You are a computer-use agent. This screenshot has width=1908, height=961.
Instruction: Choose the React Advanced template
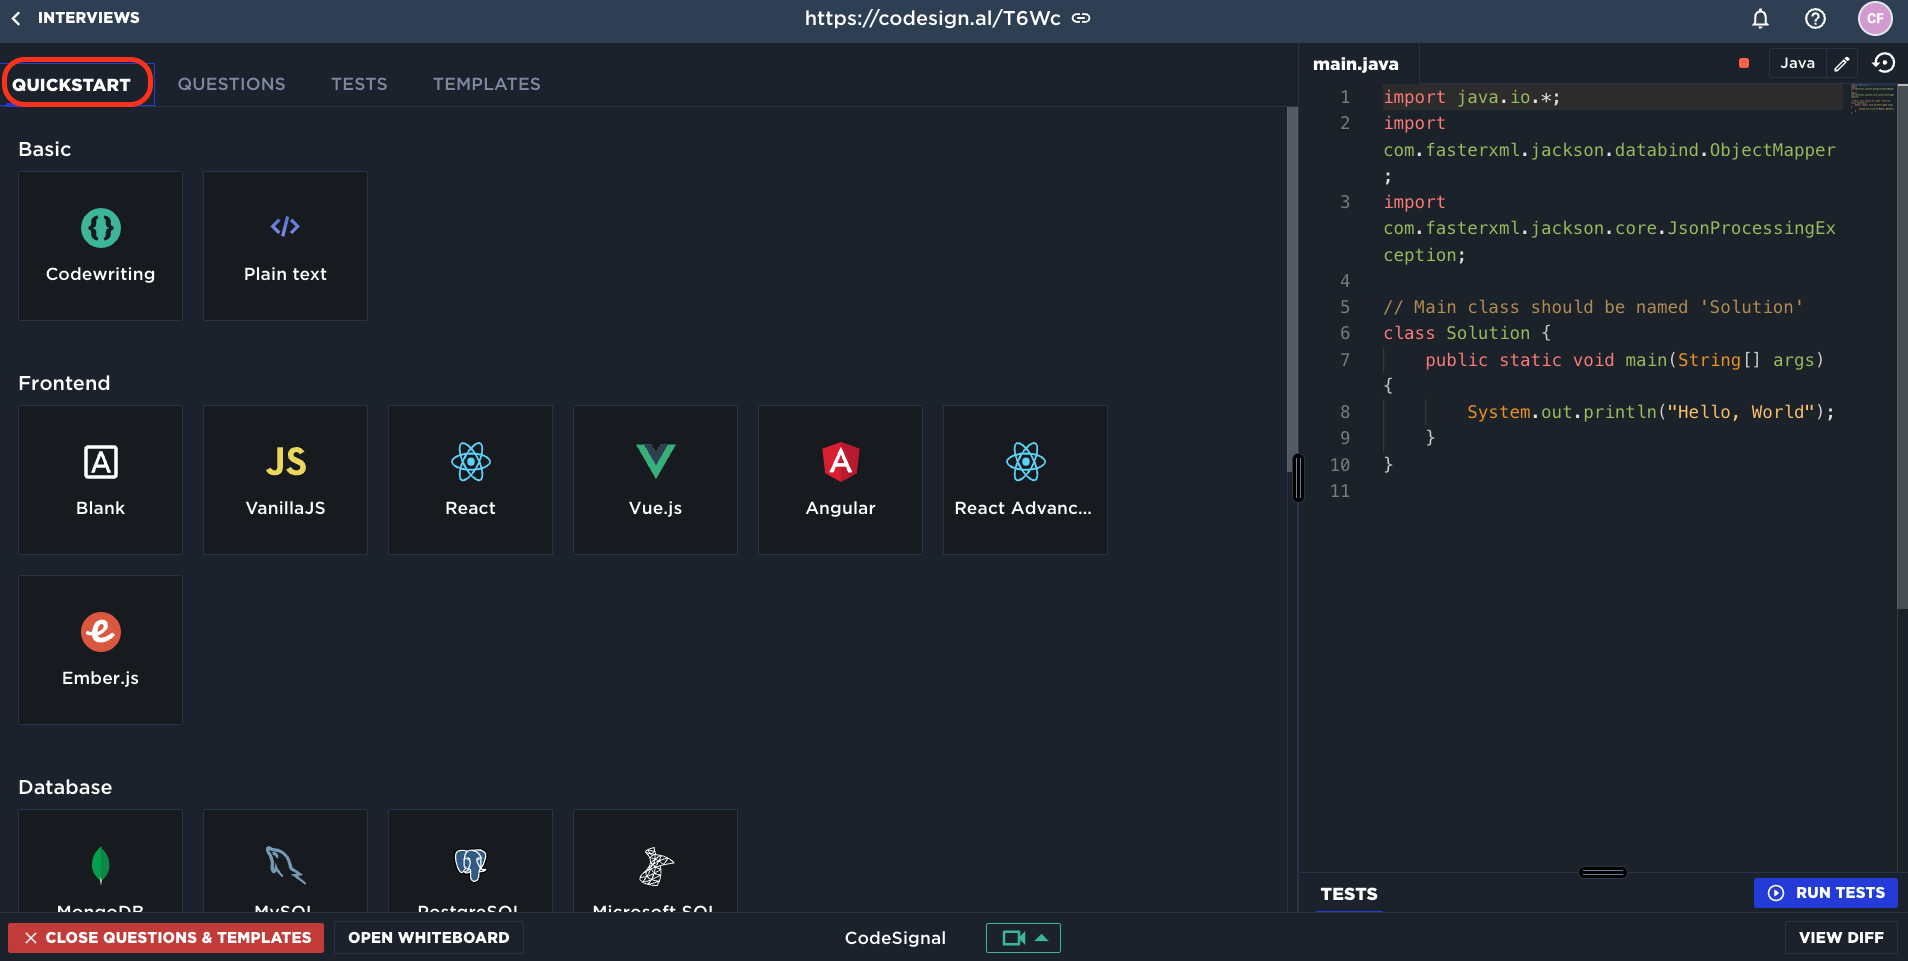tap(1025, 480)
